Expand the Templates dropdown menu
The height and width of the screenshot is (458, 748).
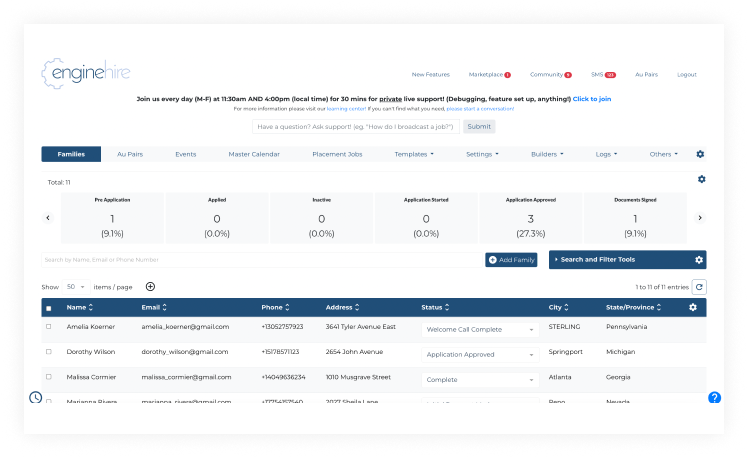[414, 154]
